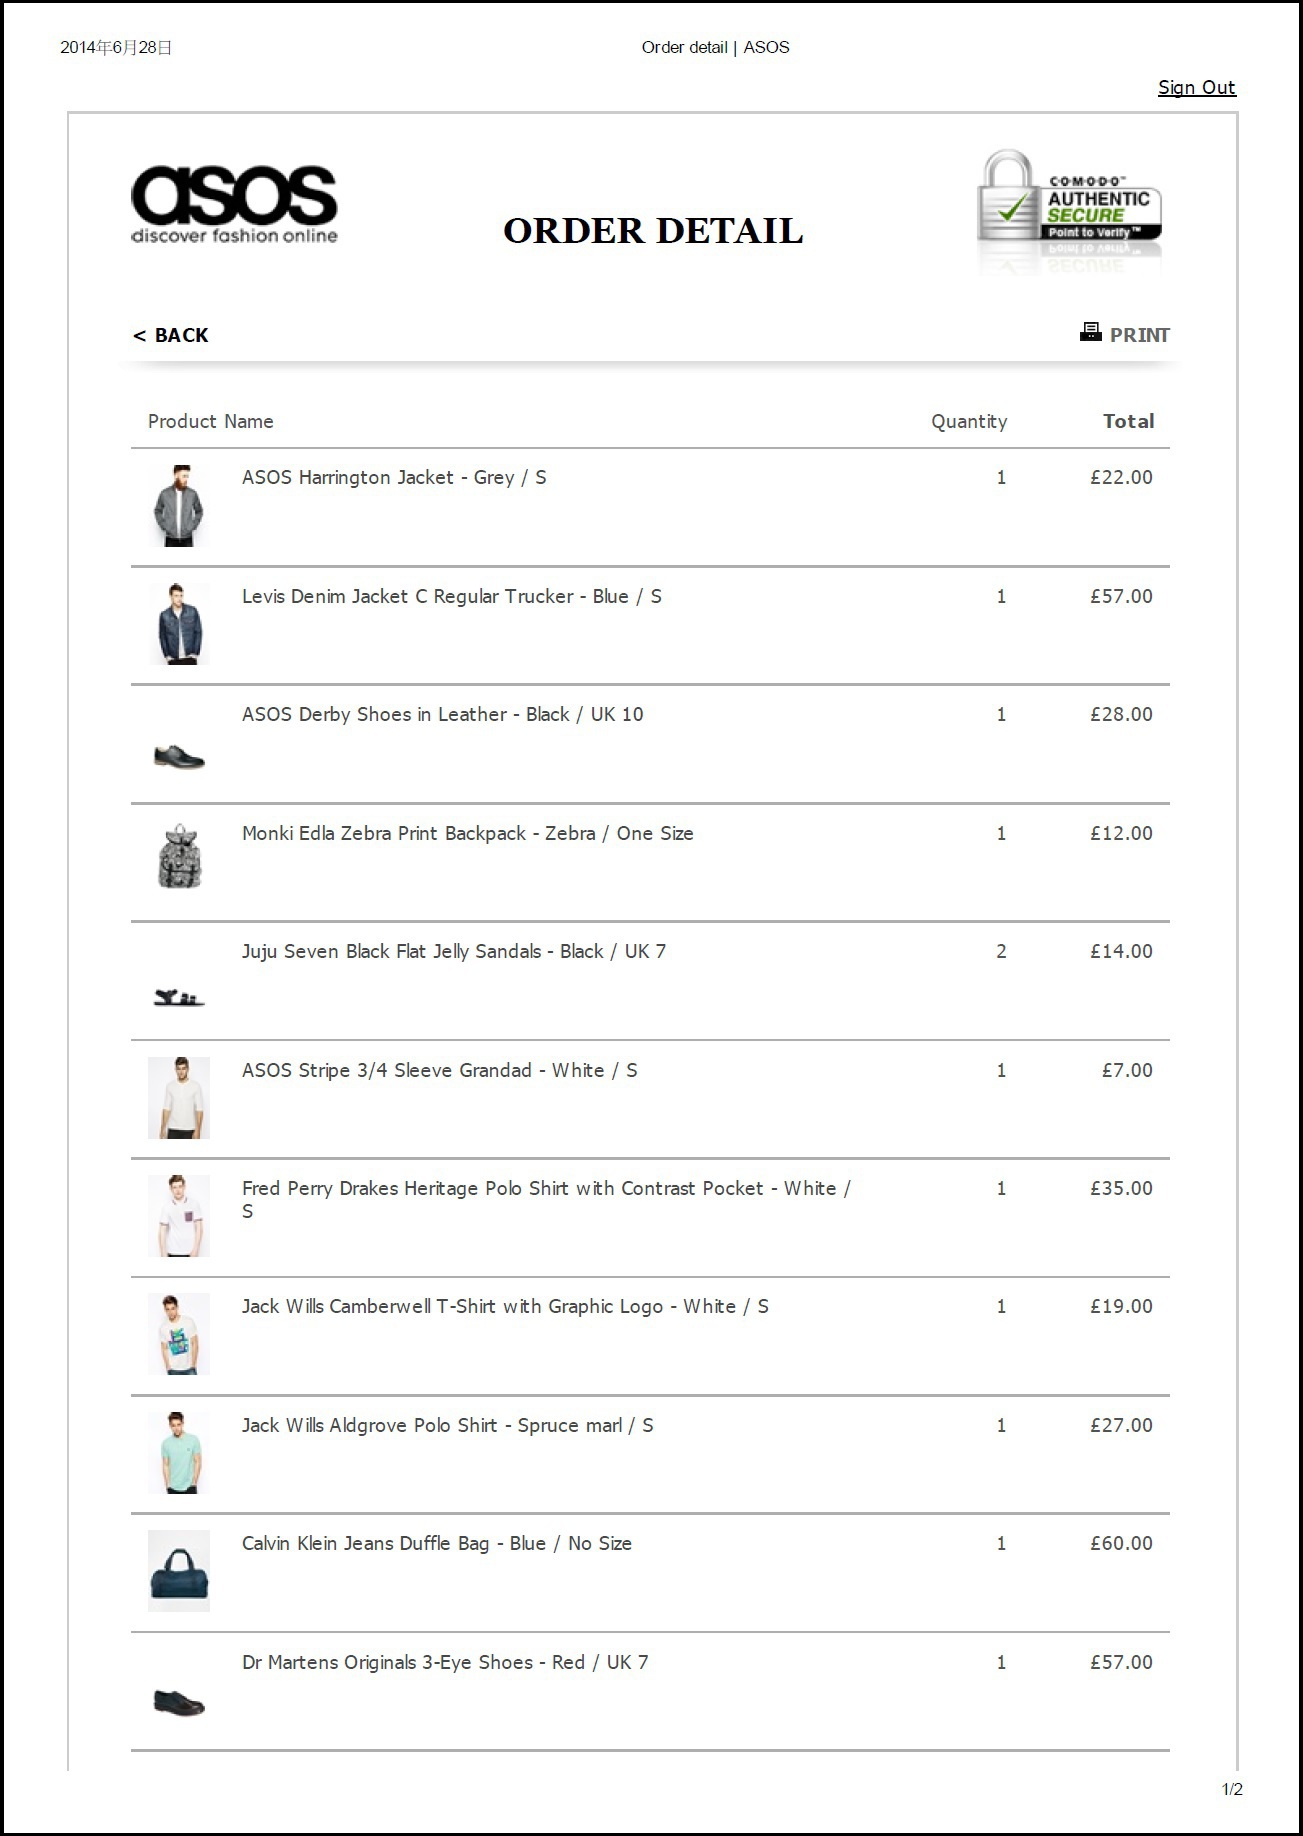Open the Fred Perry Drakes Polo Shirt name
The image size is (1303, 1836).
click(x=546, y=1199)
